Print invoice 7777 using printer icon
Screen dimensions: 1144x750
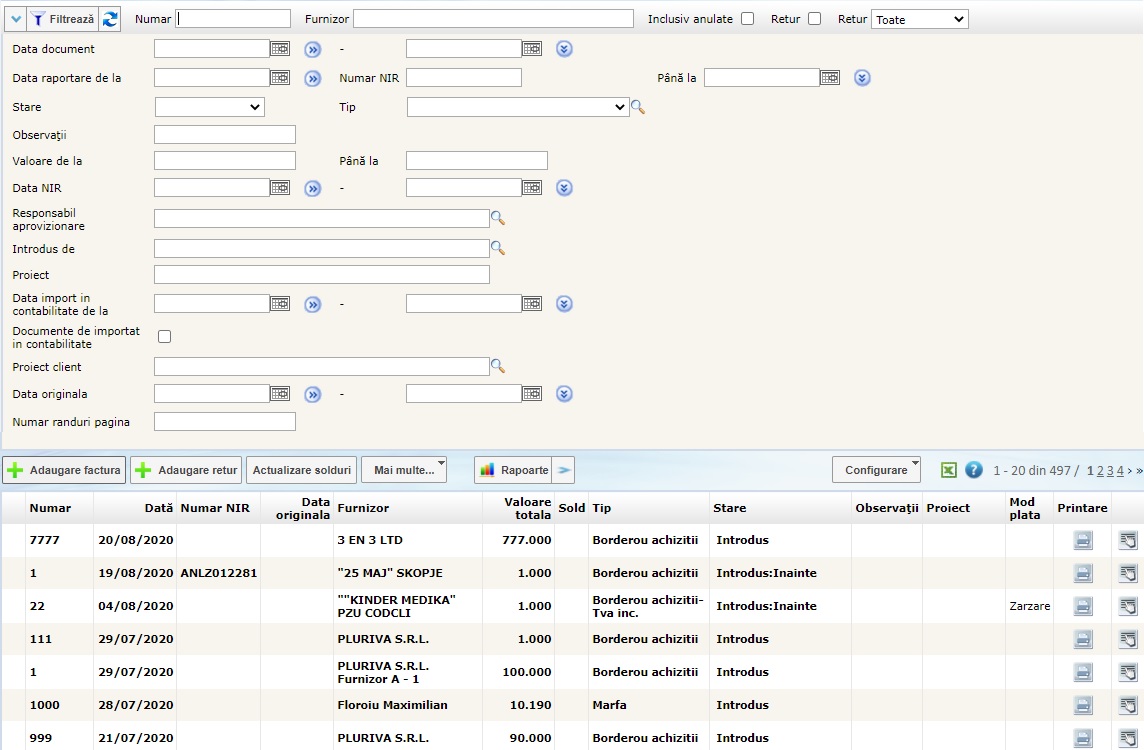pyautogui.click(x=1083, y=540)
